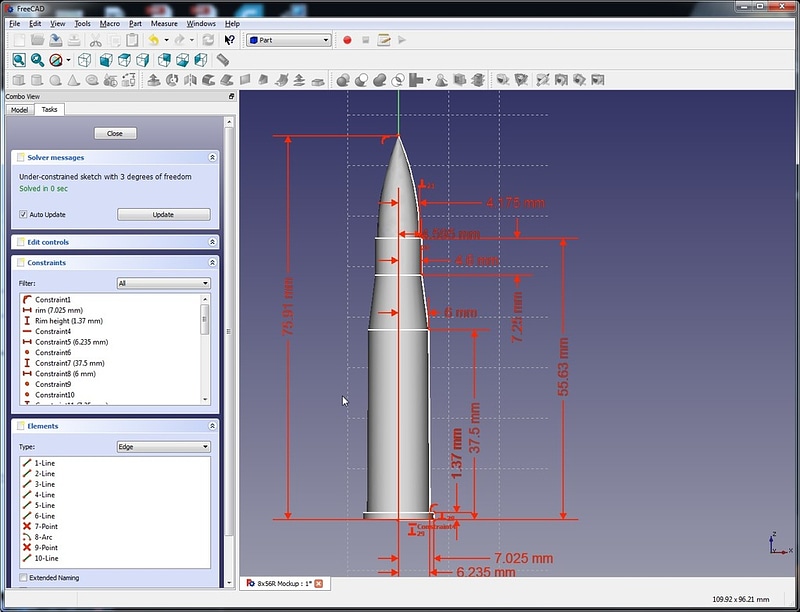The image size is (800, 612).
Task: Set the Left view cube icon
Action: 201,60
